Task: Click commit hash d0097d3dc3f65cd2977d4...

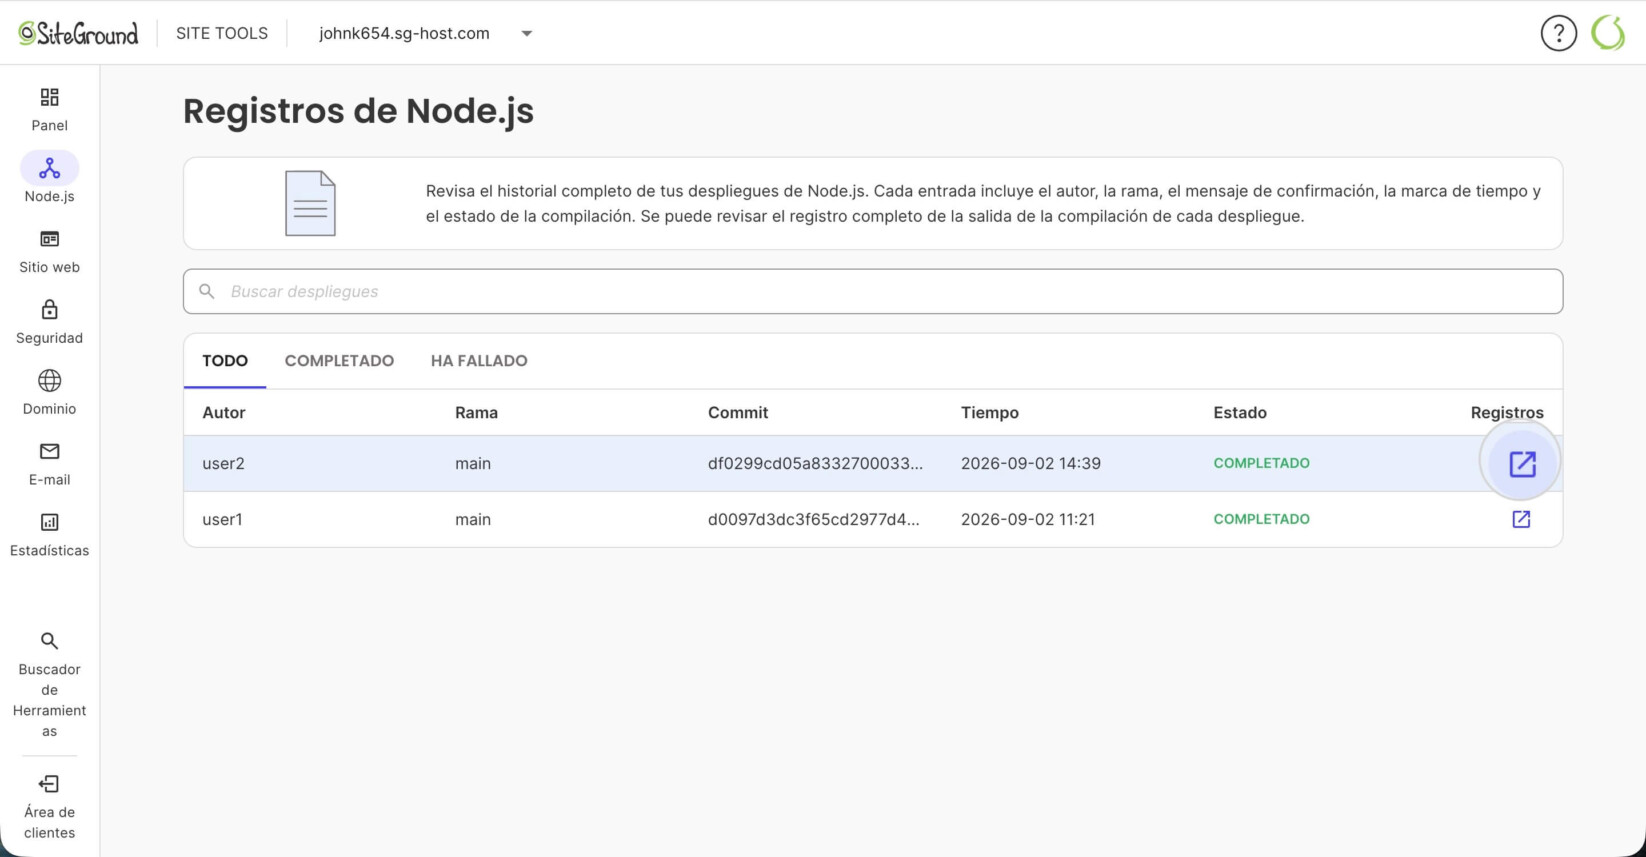Action: 813,519
